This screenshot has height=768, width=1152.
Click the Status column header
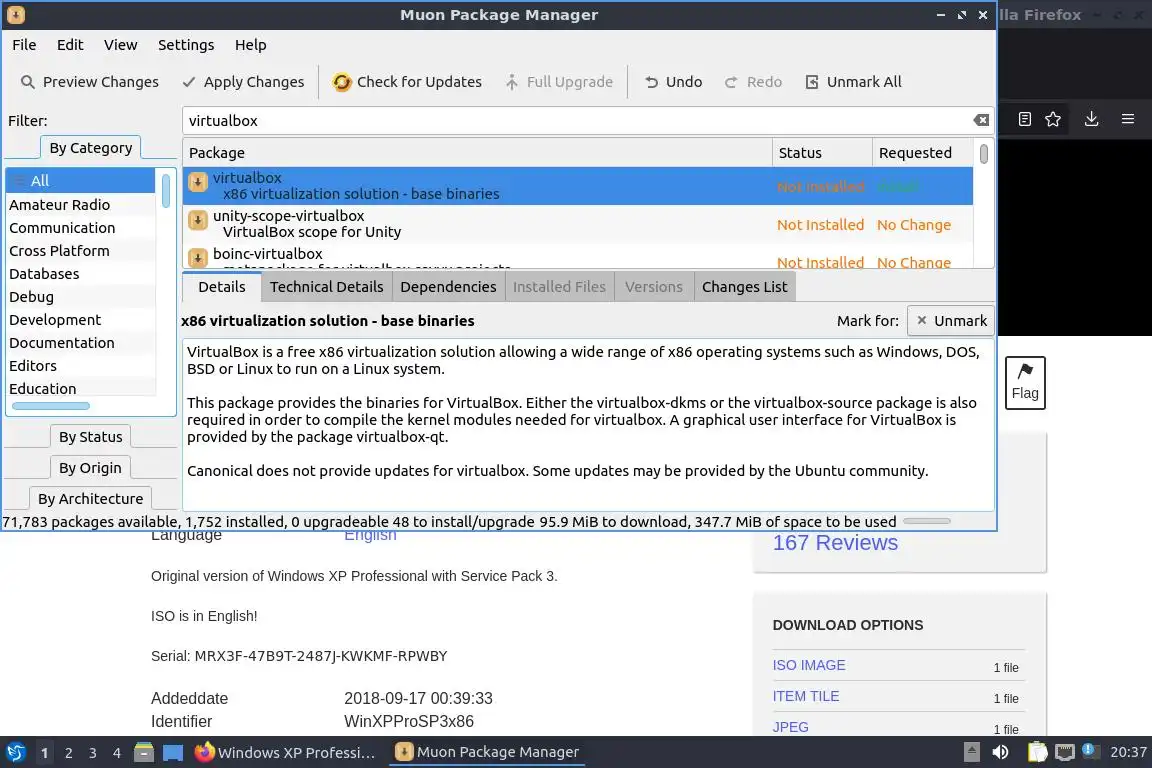coord(822,153)
